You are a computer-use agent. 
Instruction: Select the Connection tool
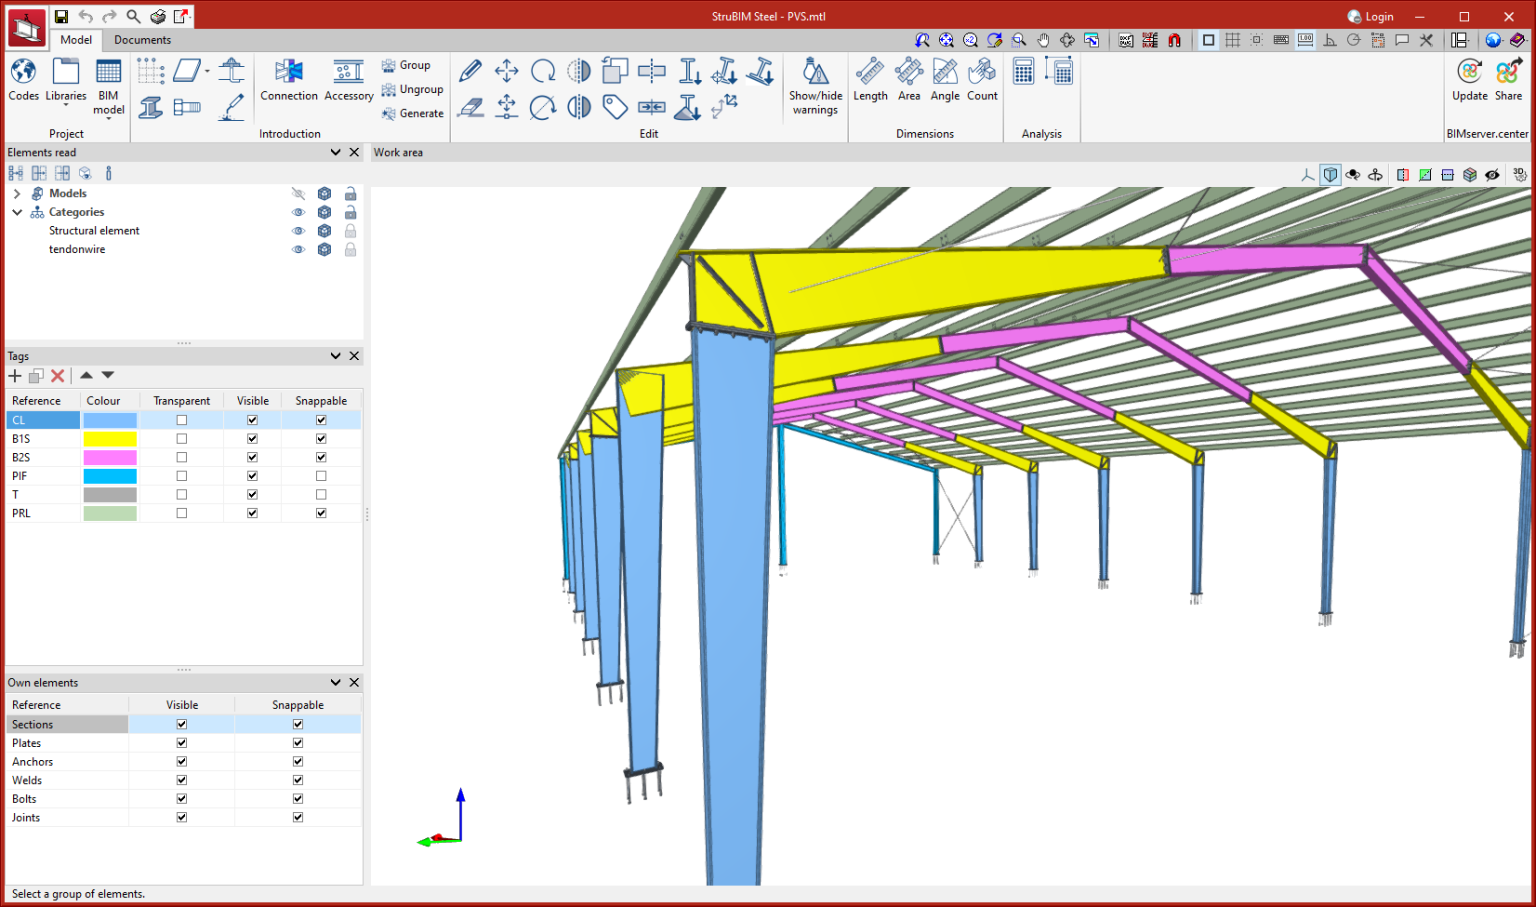(x=288, y=80)
